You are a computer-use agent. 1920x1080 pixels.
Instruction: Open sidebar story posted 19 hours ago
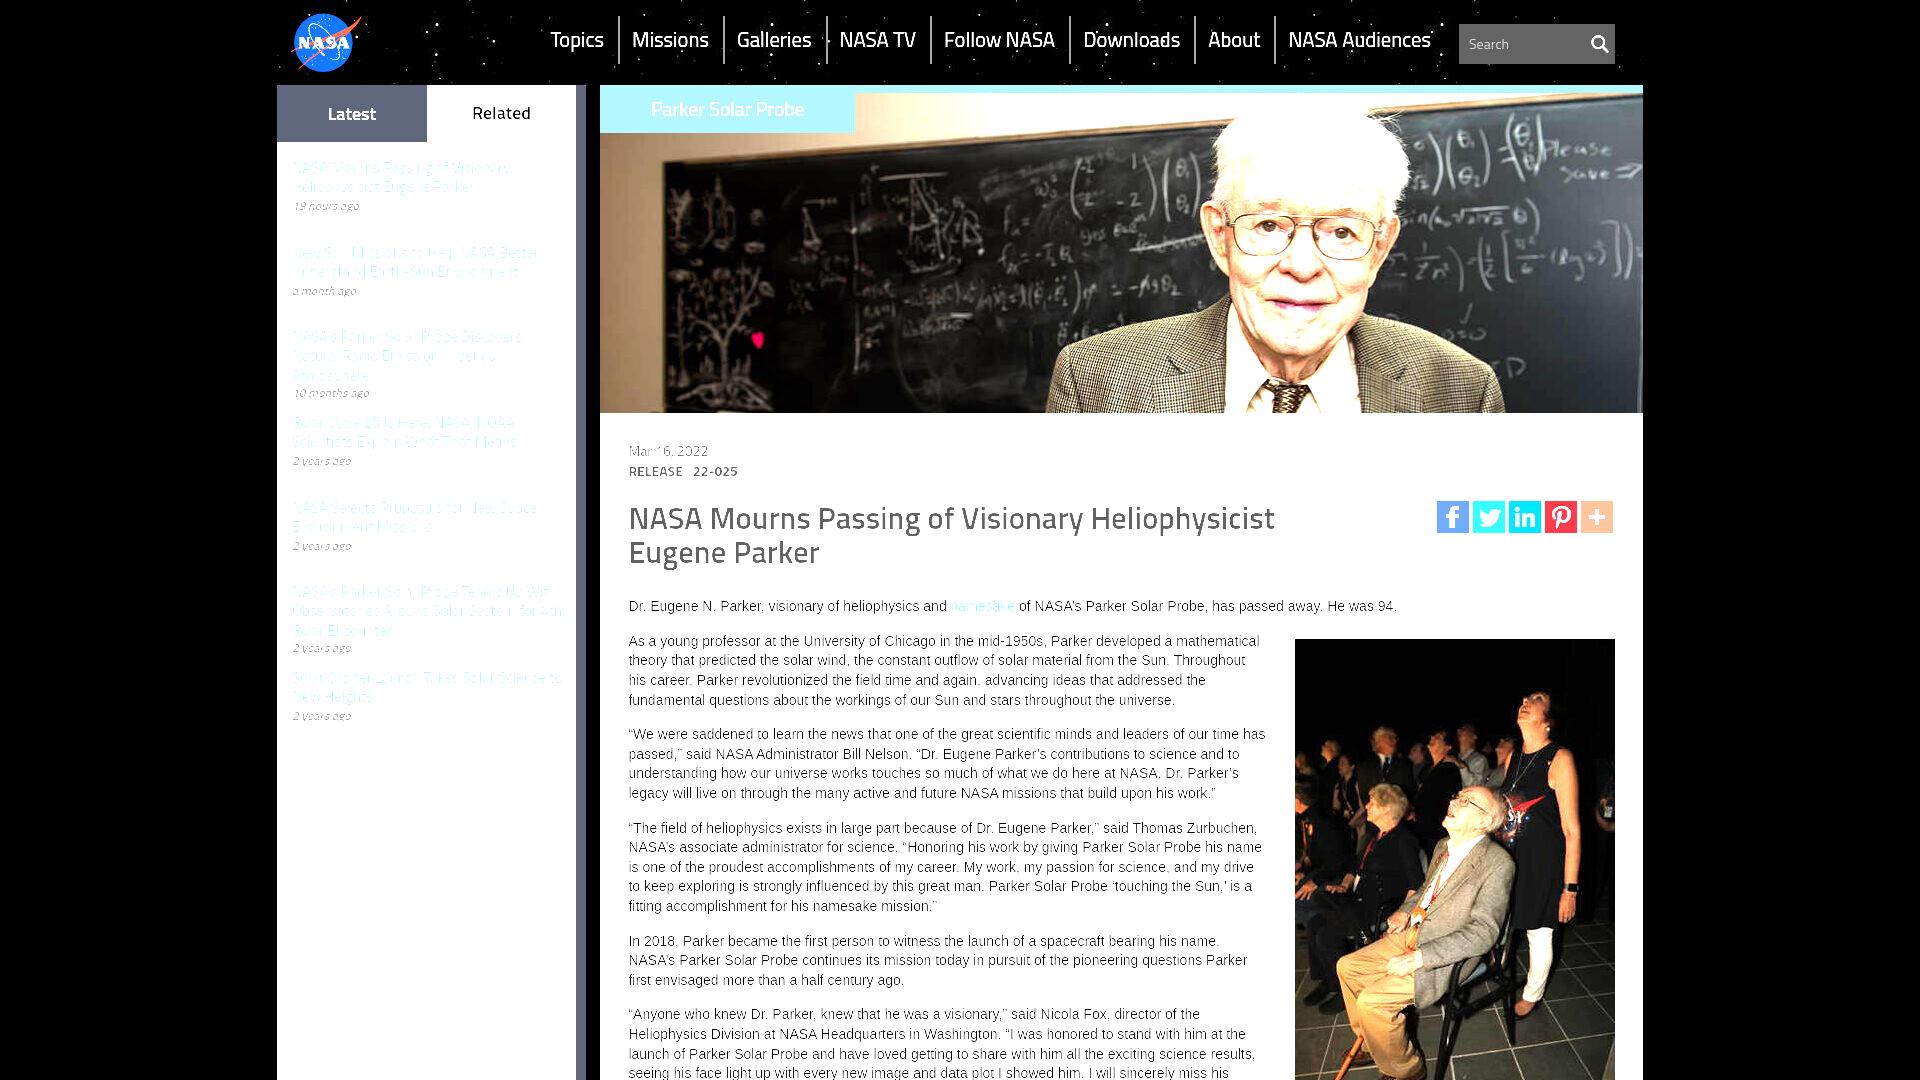point(402,177)
